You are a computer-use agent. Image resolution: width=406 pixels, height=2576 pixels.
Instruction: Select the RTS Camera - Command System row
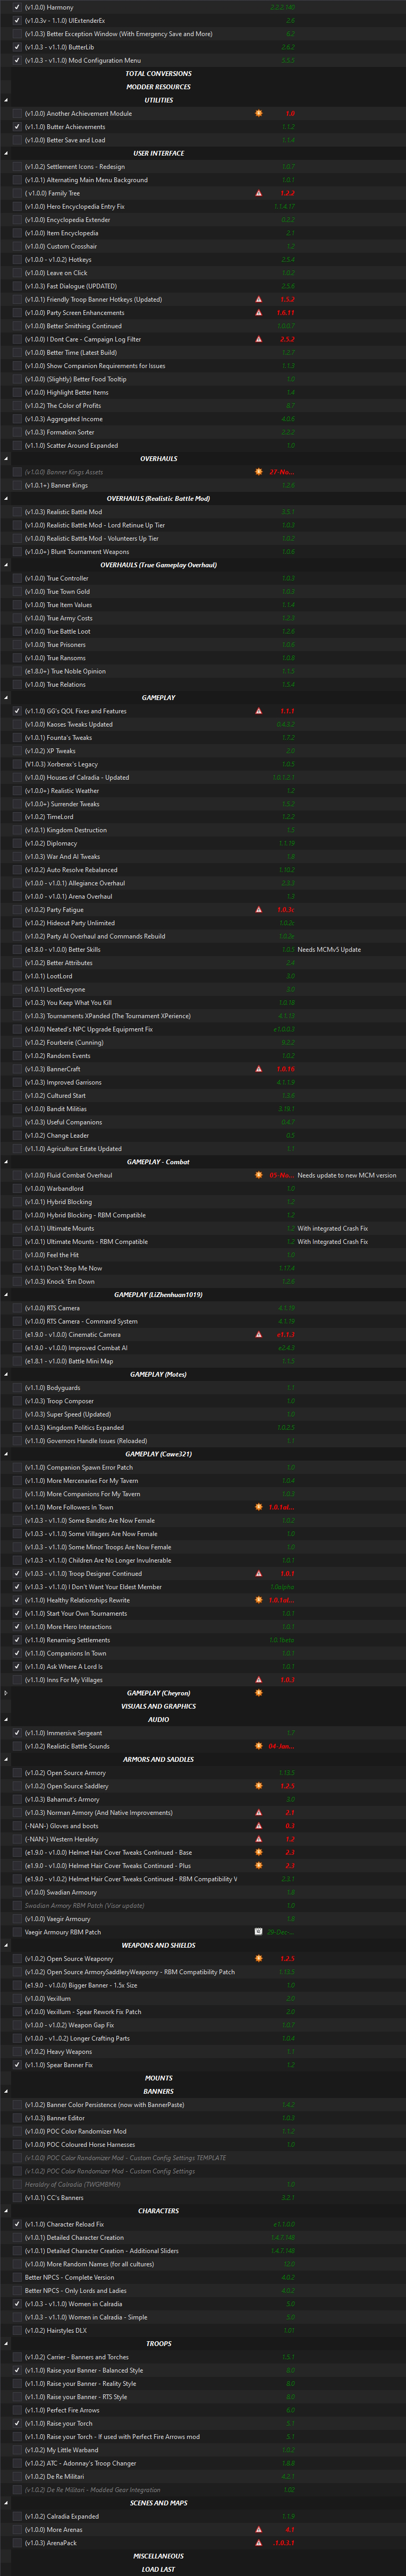[x=203, y=1321]
